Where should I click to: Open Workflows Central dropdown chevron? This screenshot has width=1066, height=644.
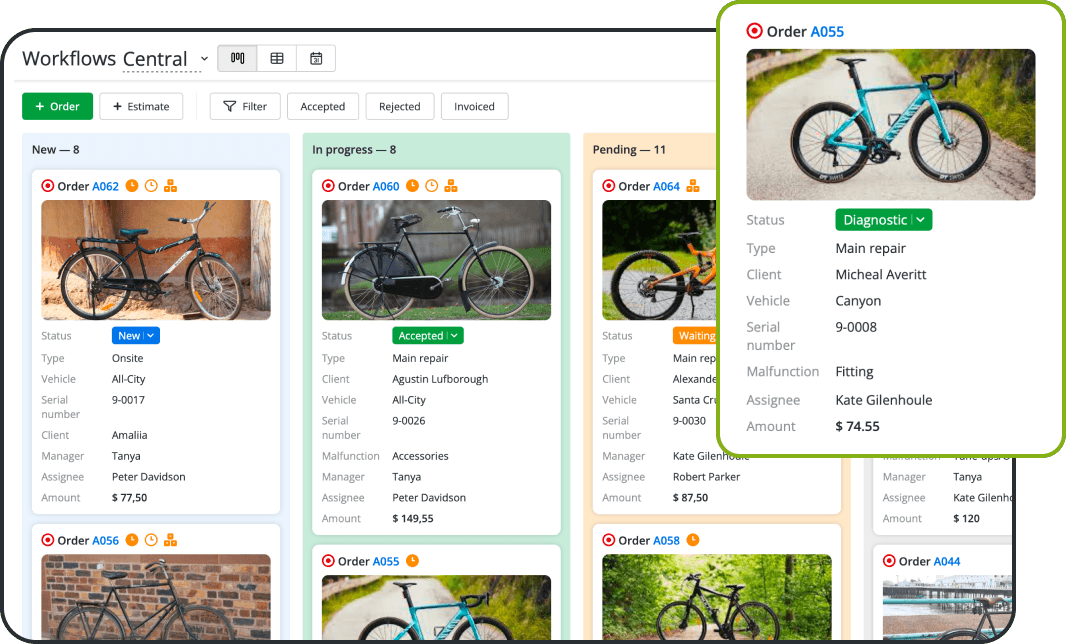pos(204,58)
